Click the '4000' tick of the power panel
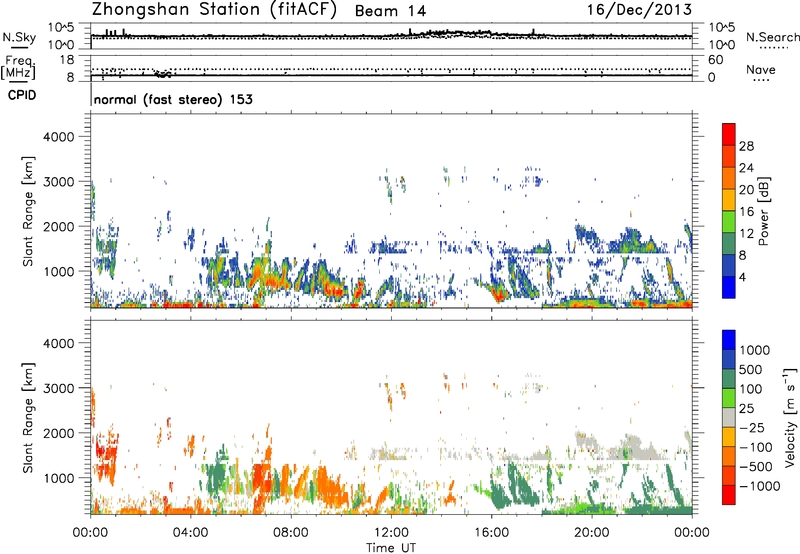800x554 pixels. tap(58, 137)
